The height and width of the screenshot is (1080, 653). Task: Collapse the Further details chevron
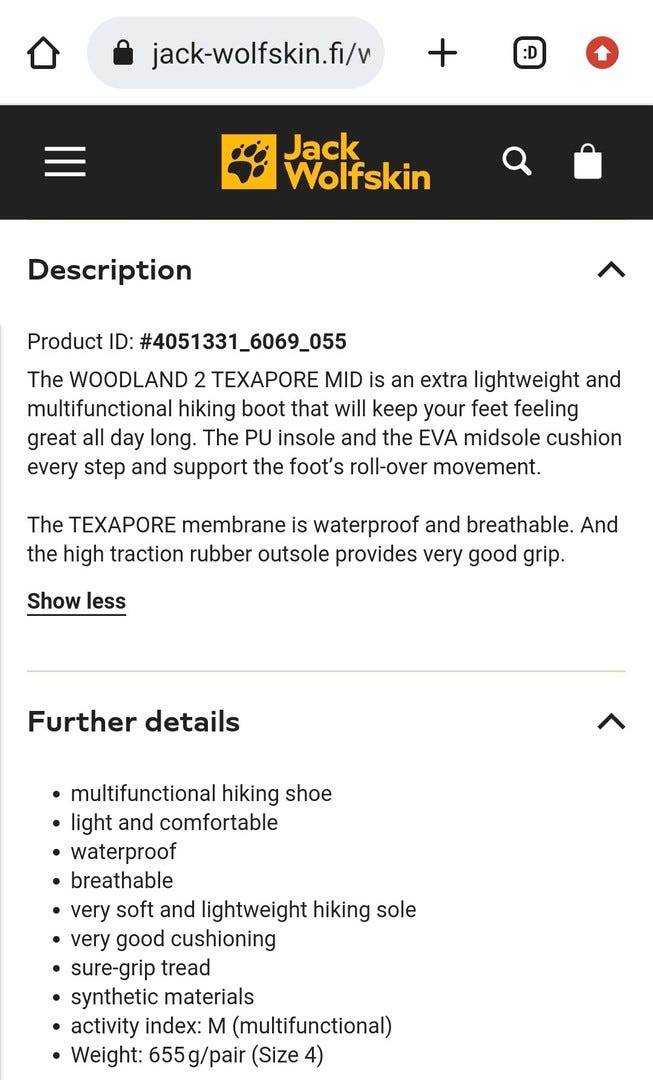(x=610, y=721)
